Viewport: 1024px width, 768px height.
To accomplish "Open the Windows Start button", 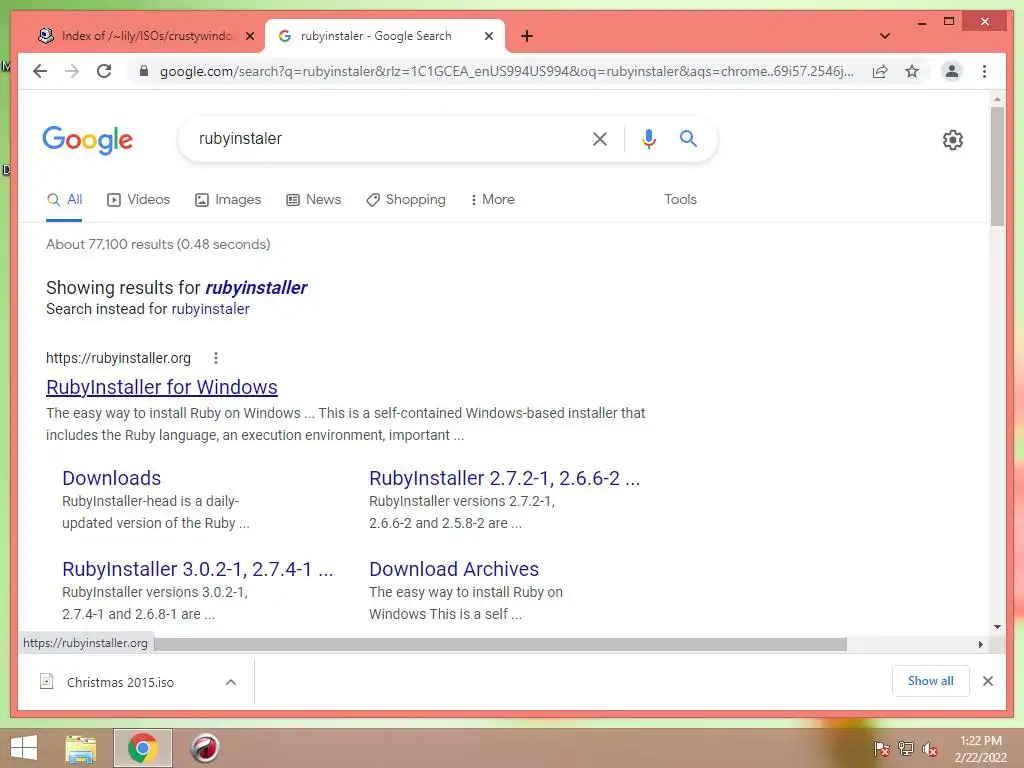I will pyautogui.click(x=24, y=748).
